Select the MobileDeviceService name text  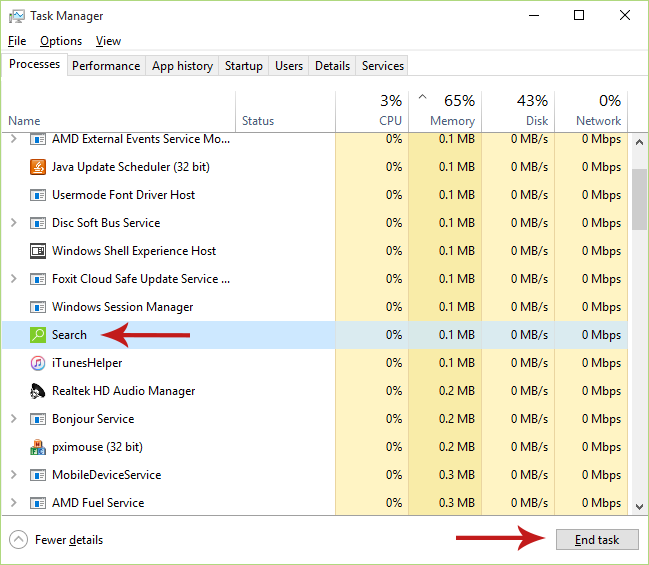pos(106,475)
